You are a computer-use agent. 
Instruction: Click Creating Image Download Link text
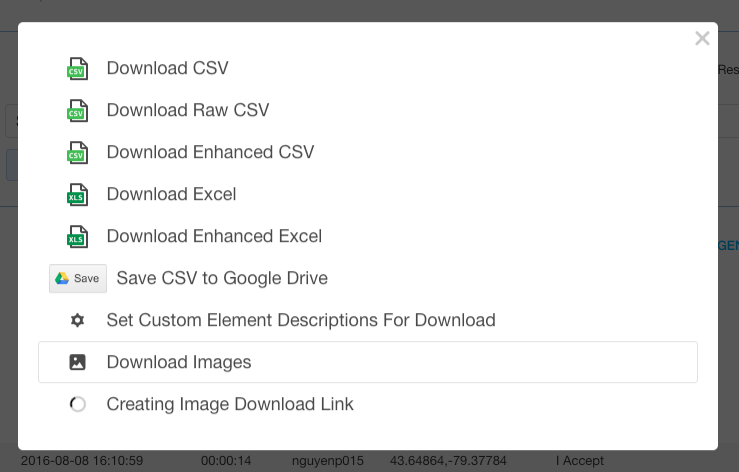coord(230,404)
